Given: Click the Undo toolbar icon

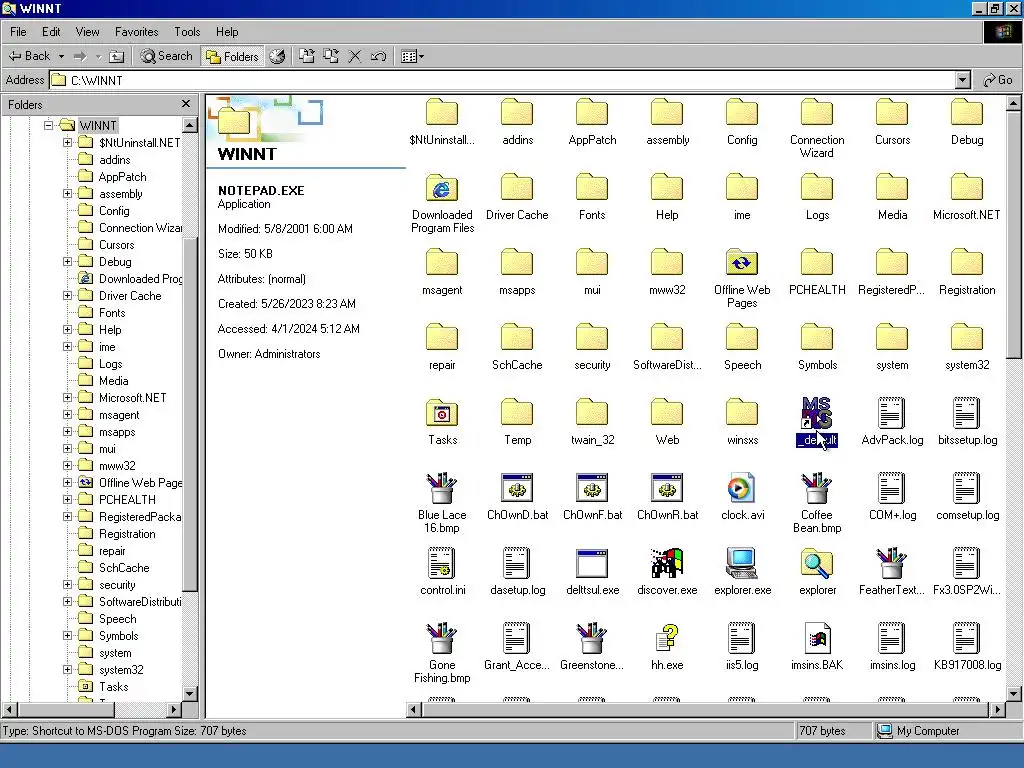Looking at the screenshot, I should [x=378, y=56].
